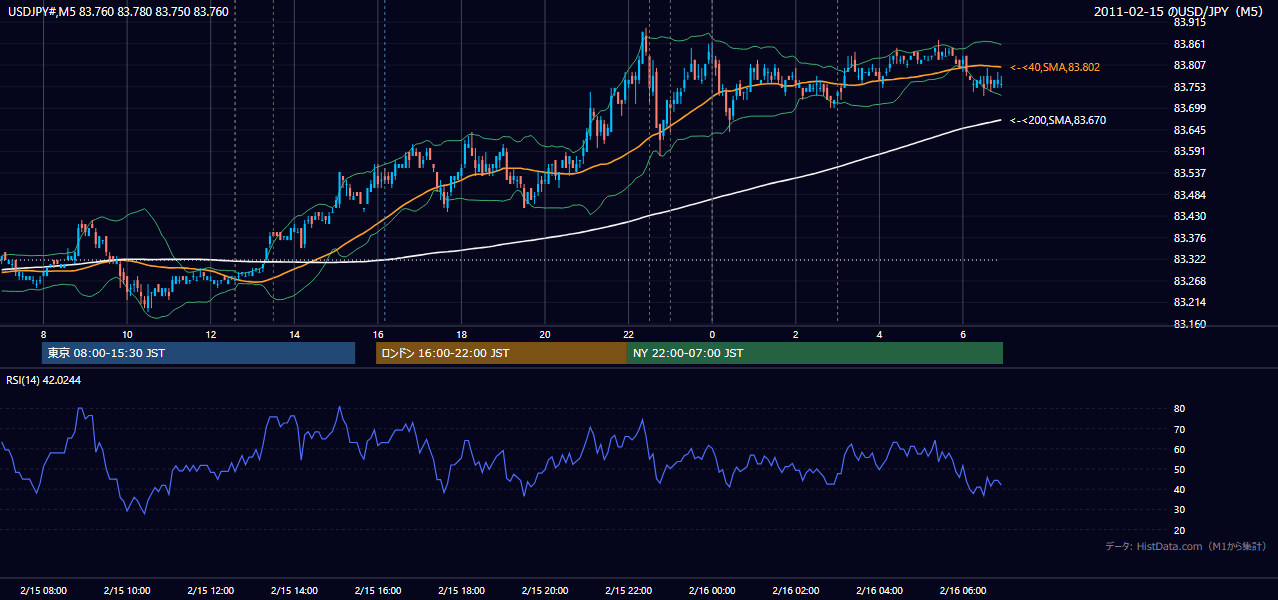The width and height of the screenshot is (1278, 600).
Task: Click price level 83.160 on price axis
Action: tap(1190, 324)
